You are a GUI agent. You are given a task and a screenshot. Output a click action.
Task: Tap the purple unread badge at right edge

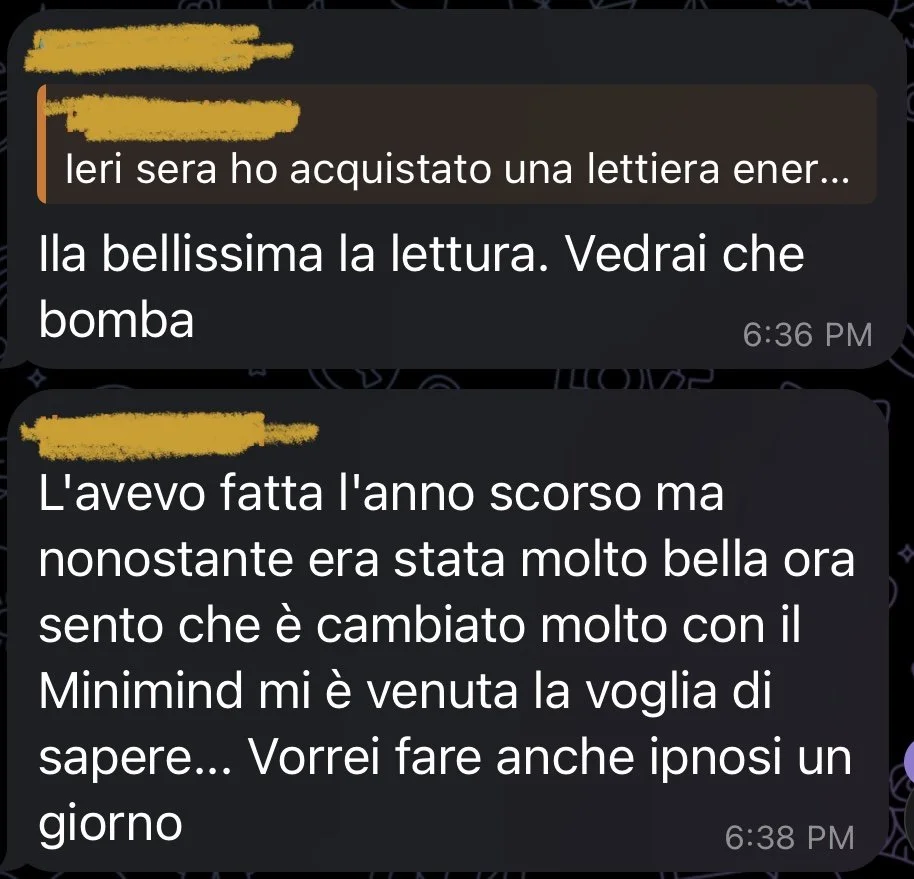click(909, 760)
